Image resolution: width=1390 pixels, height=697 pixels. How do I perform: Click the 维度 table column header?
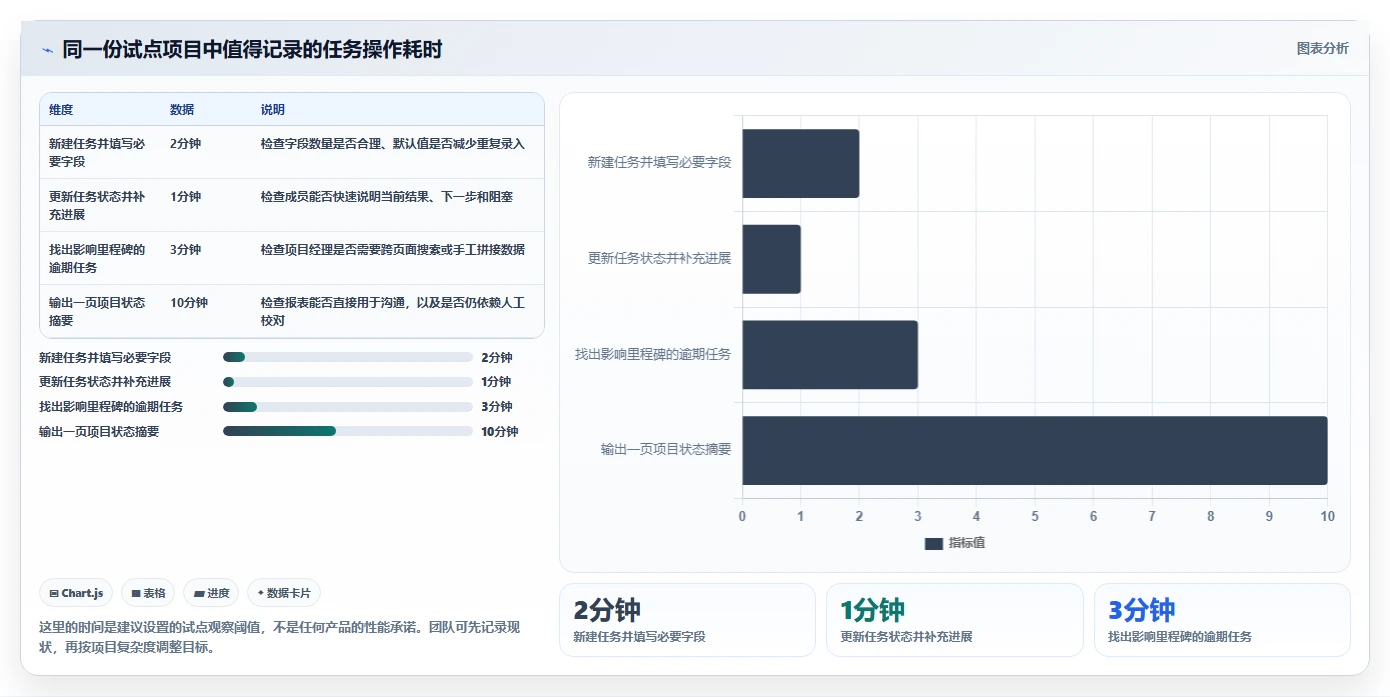(x=61, y=110)
